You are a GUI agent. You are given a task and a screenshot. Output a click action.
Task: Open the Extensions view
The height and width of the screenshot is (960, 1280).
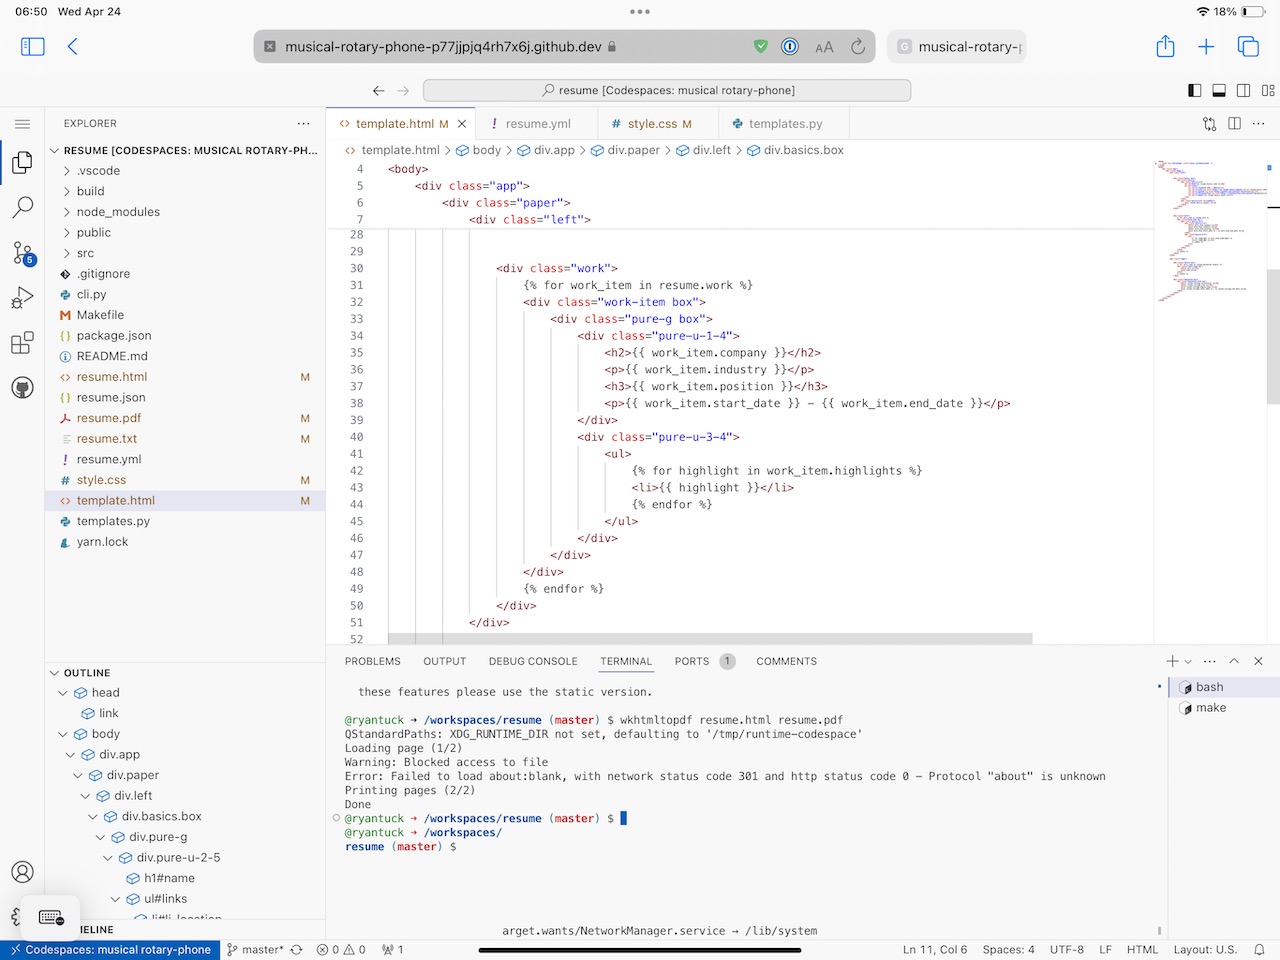[x=22, y=344]
